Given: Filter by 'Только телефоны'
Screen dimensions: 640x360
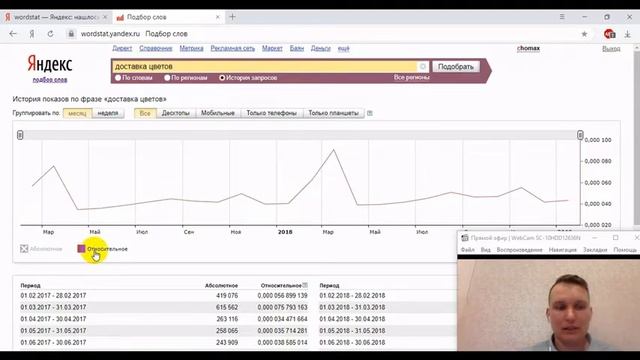Looking at the screenshot, I should [271, 113].
